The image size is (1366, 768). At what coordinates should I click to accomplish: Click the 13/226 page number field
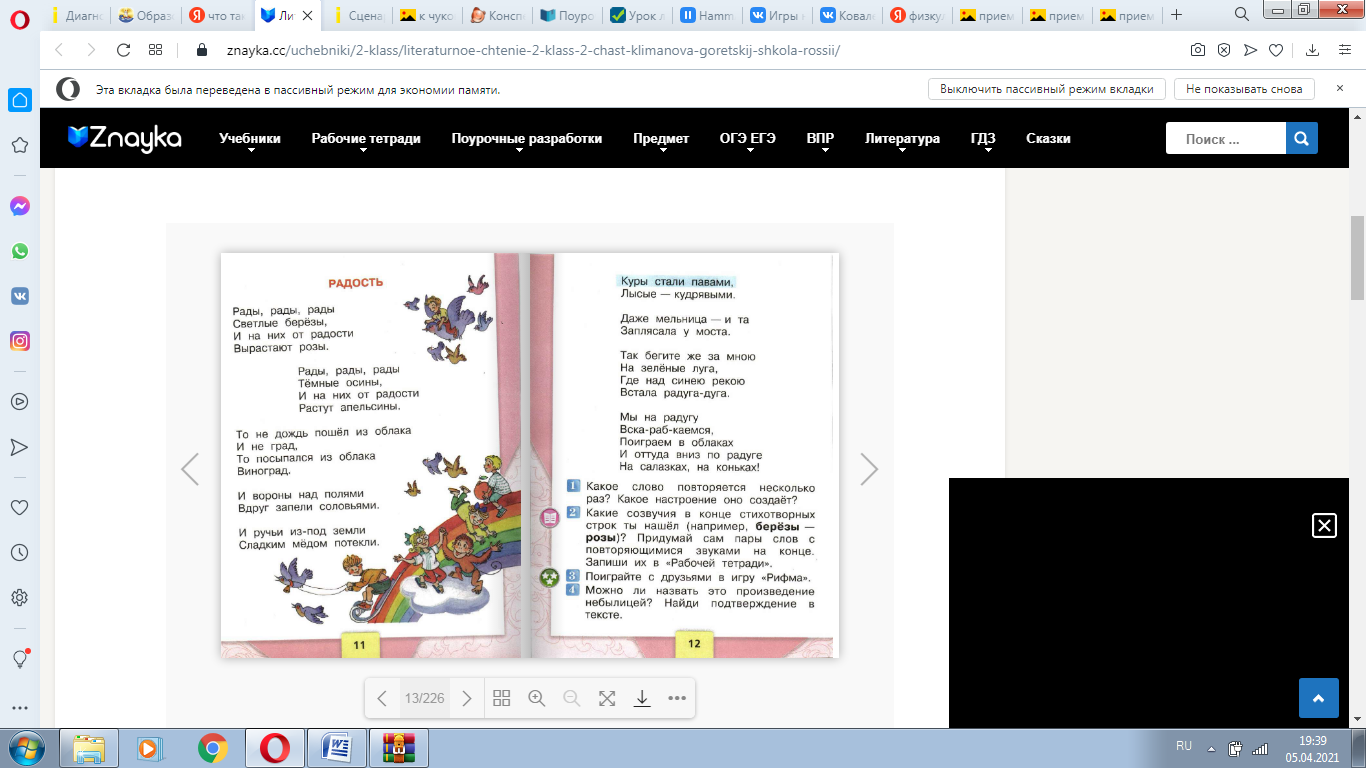click(x=424, y=698)
